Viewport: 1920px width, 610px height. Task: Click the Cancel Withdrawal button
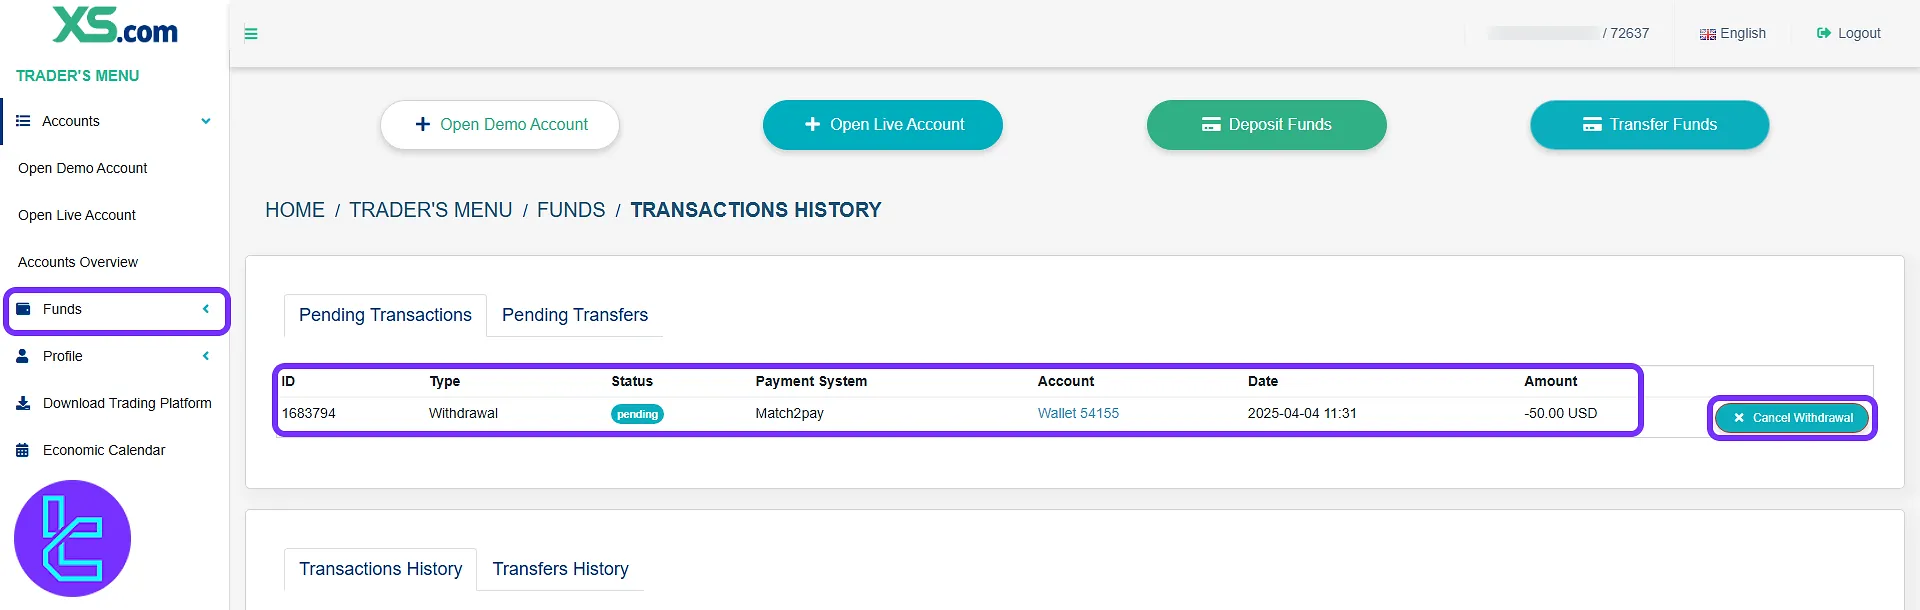(x=1792, y=418)
